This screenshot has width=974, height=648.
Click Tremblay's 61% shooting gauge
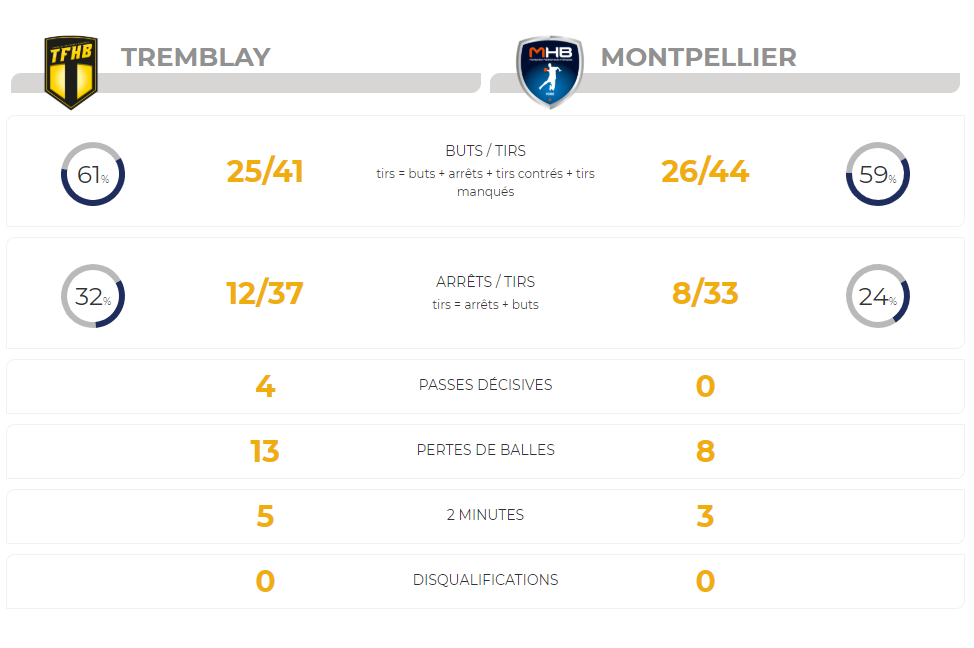tap(93, 174)
